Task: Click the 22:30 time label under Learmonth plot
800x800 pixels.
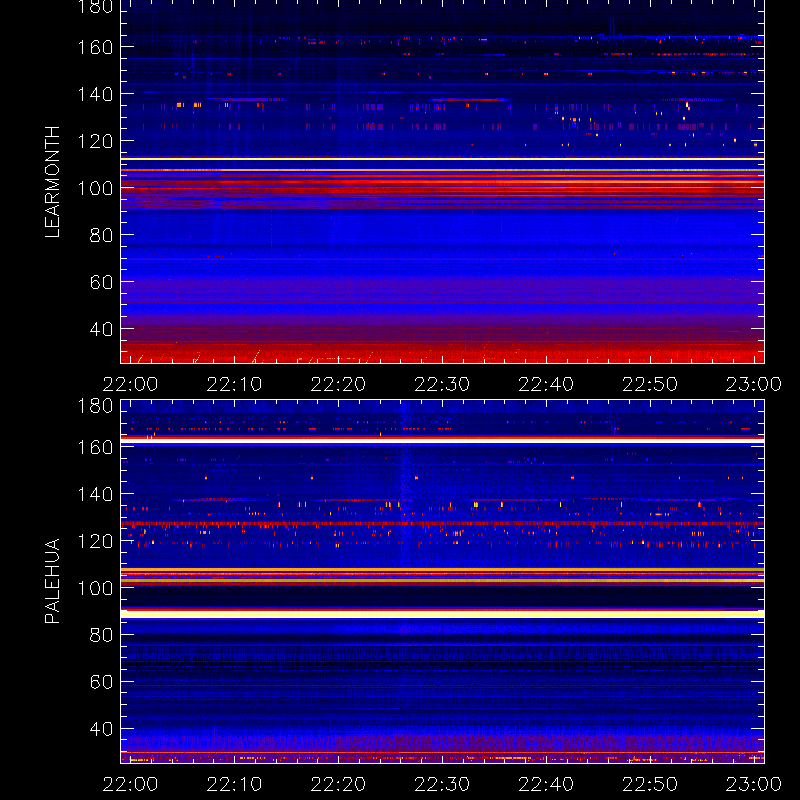Action: 442,384
